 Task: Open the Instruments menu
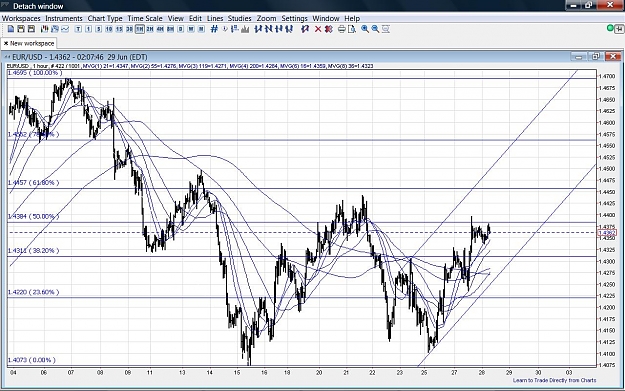(x=64, y=18)
